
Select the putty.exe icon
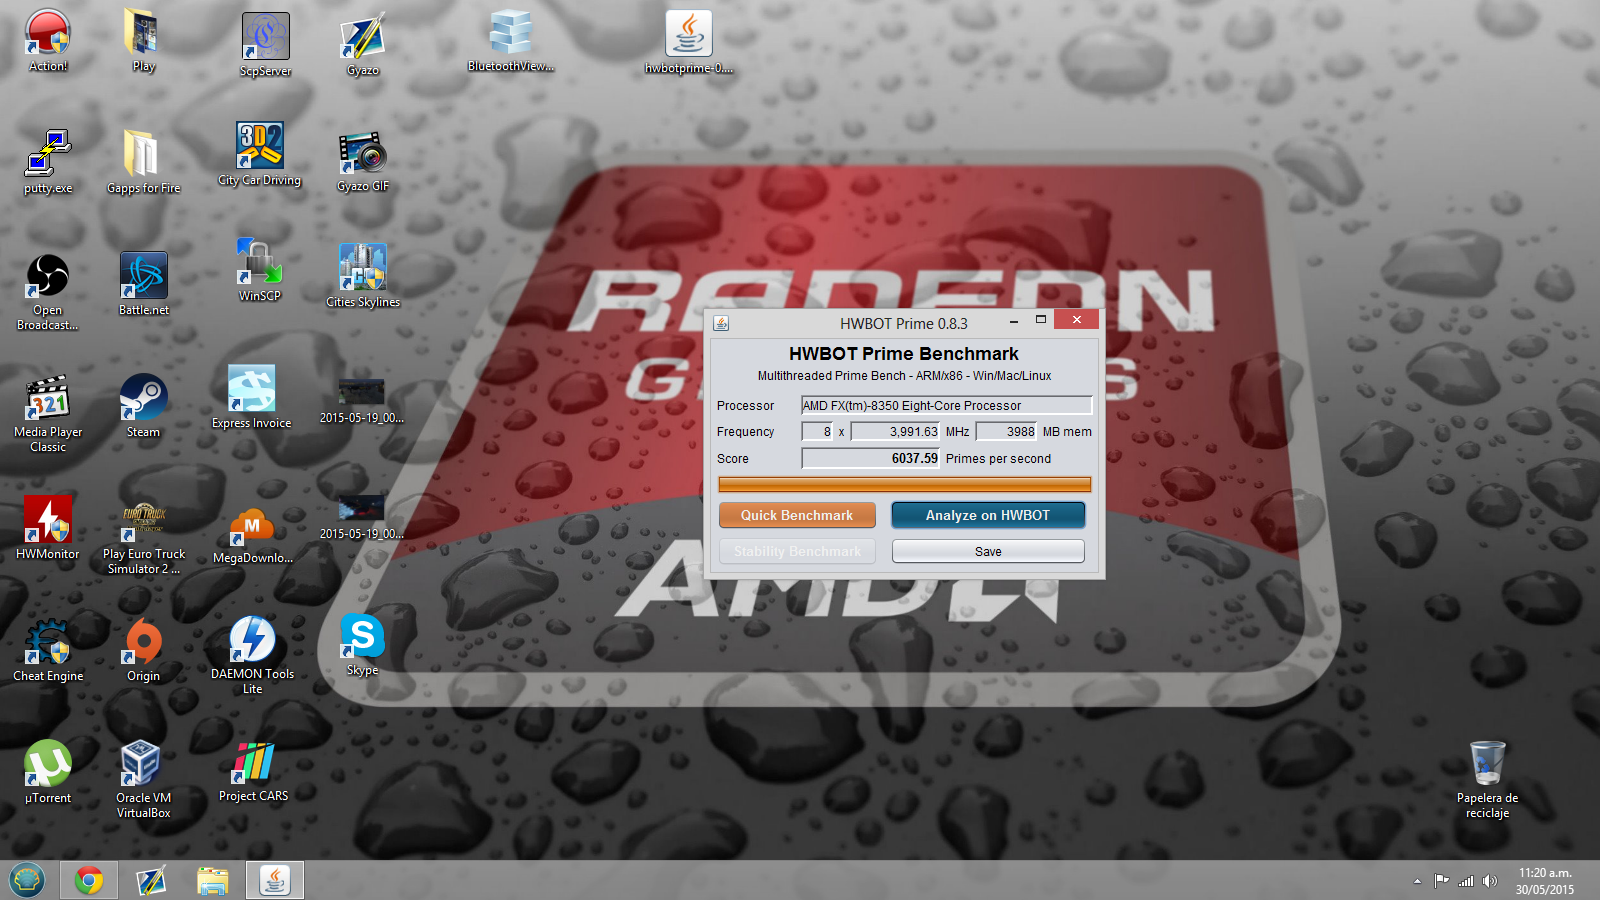pyautogui.click(x=48, y=162)
